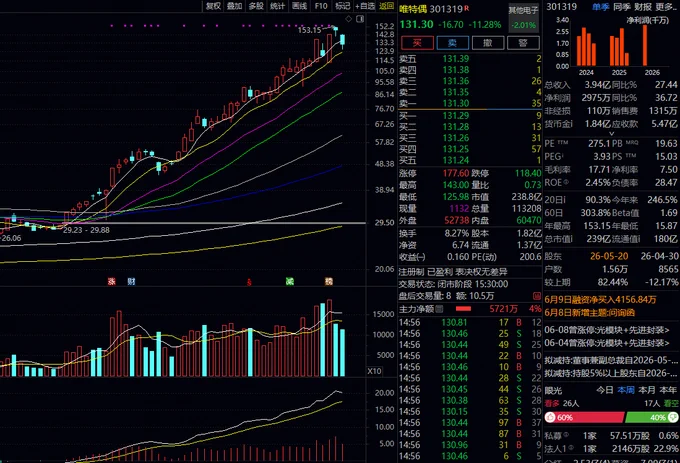Viewport: 680px width, 463px height.
Task: Open 06-08曾涨停 光模块 news link
Action: (x=607, y=330)
